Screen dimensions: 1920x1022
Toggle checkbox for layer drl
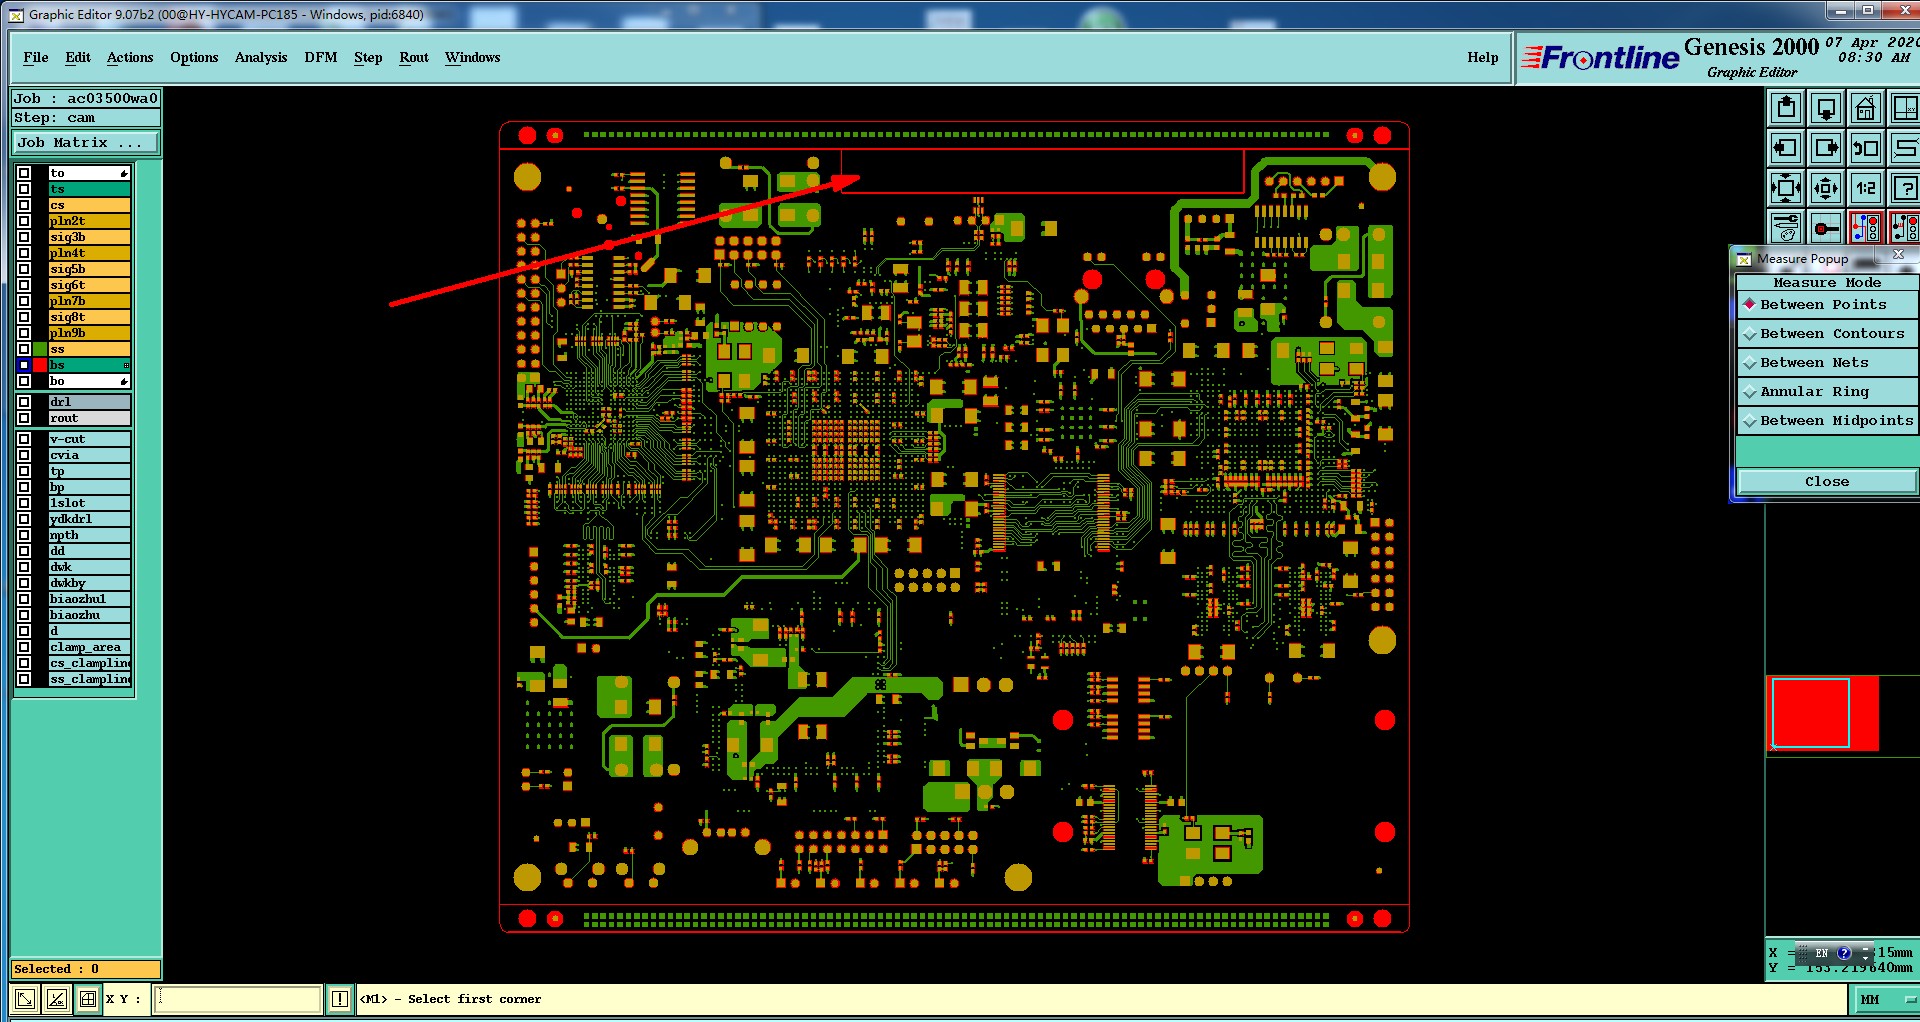pyautogui.click(x=24, y=402)
